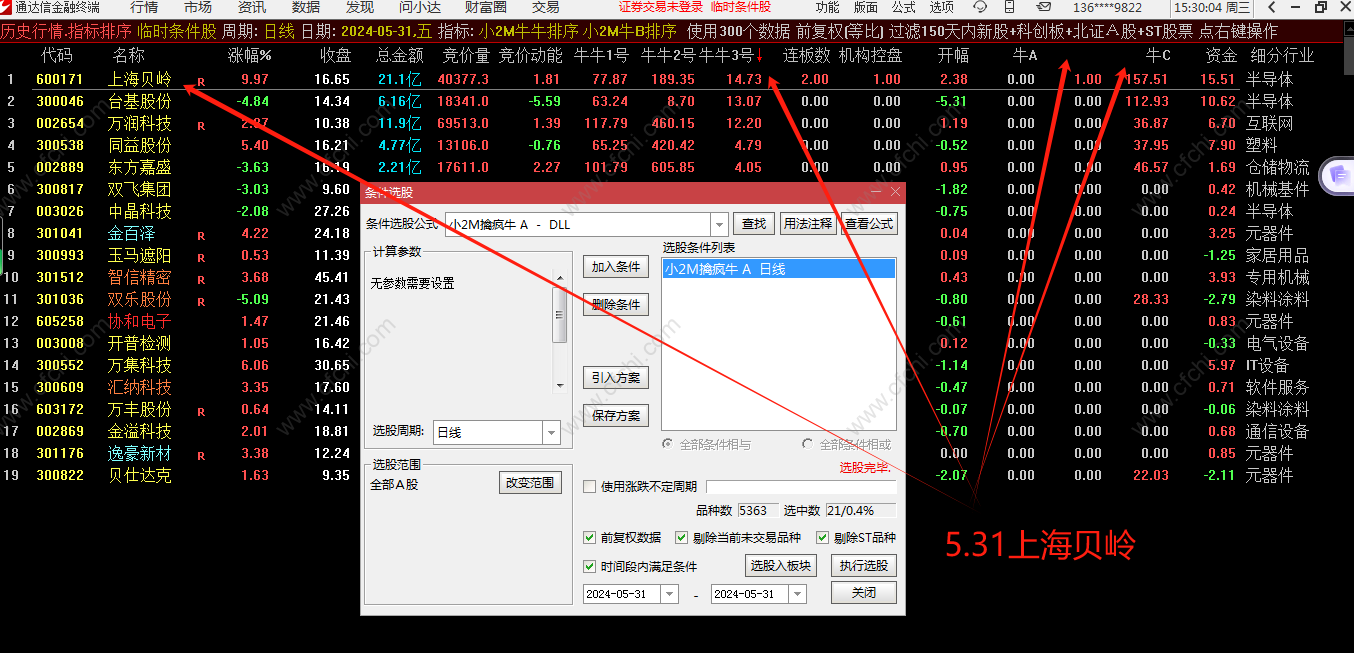Click the R marker beside 万润科技
This screenshot has width=1354, height=653.
201,125
